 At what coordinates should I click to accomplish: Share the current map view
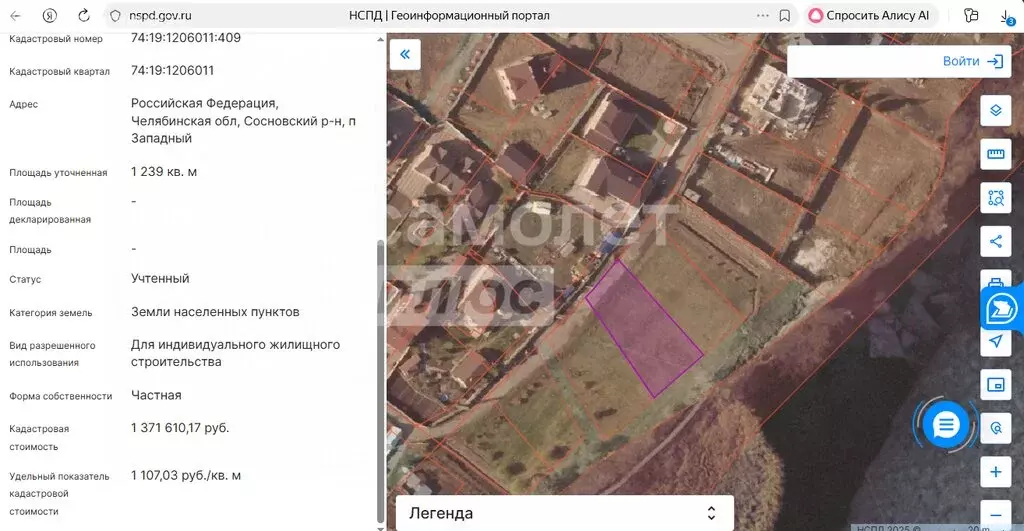(995, 242)
